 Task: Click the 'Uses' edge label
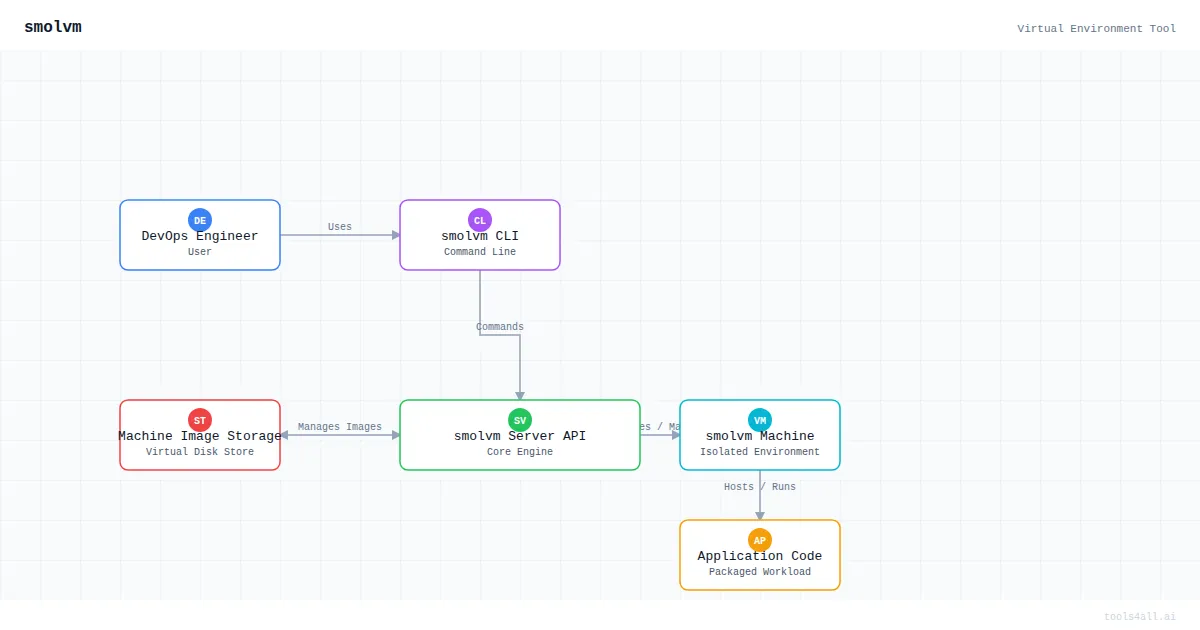340,227
